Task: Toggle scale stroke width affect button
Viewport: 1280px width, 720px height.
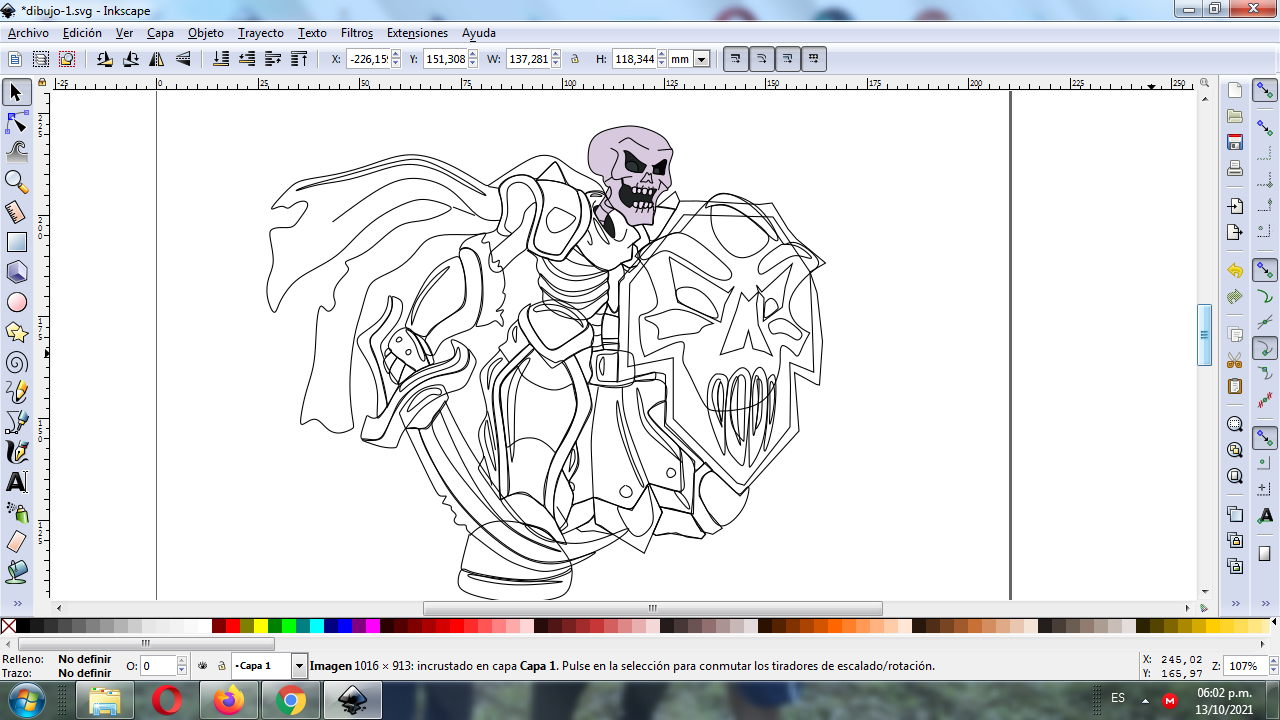Action: point(735,59)
